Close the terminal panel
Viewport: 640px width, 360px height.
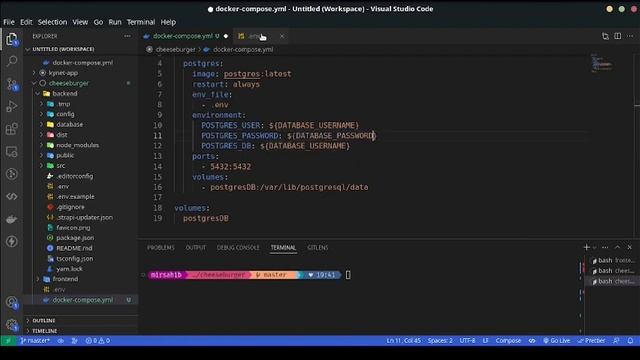point(629,247)
